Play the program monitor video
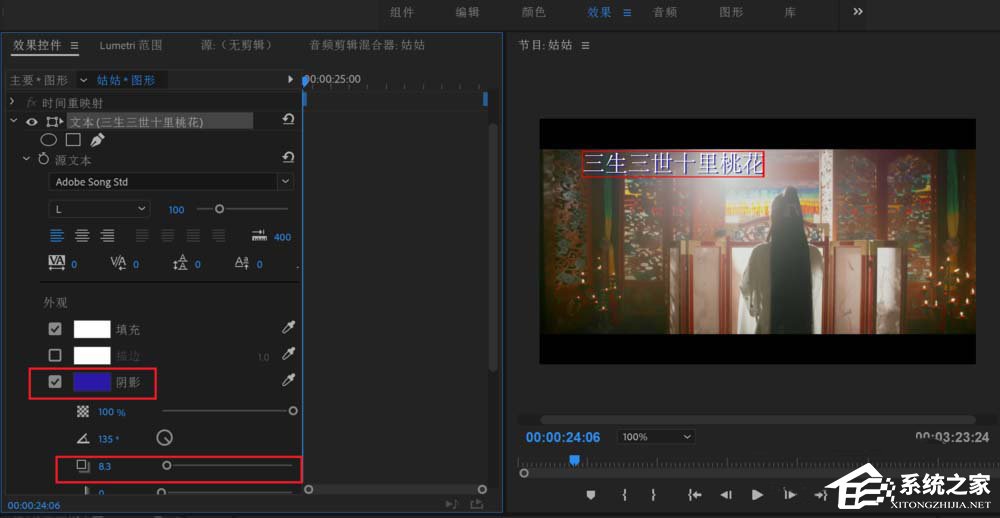The image size is (1000, 518). point(757,494)
